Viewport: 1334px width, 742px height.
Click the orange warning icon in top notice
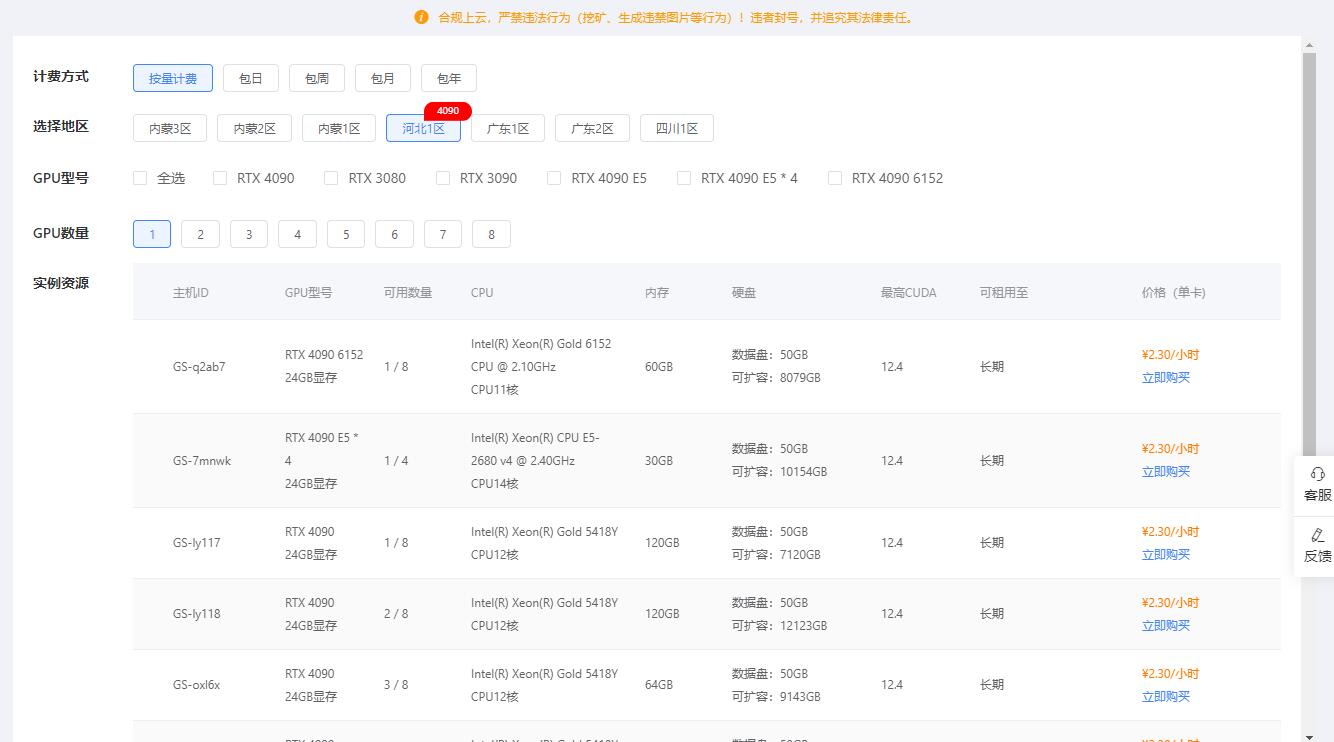tap(421, 18)
